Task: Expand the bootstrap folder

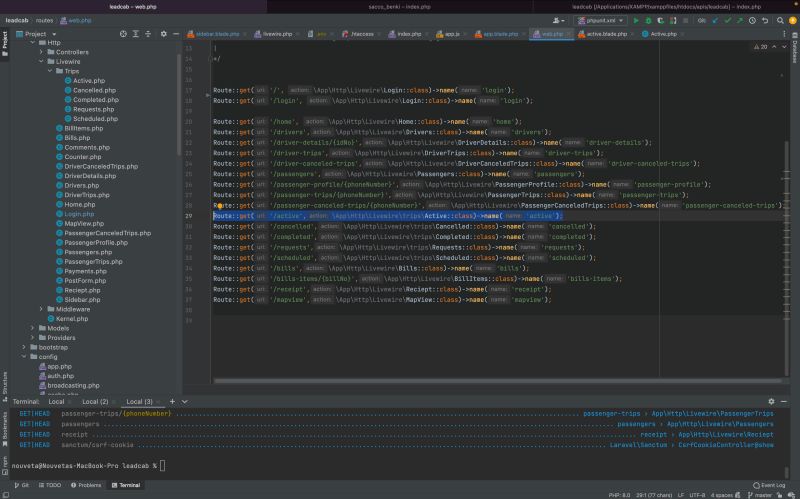Action: tap(24, 347)
